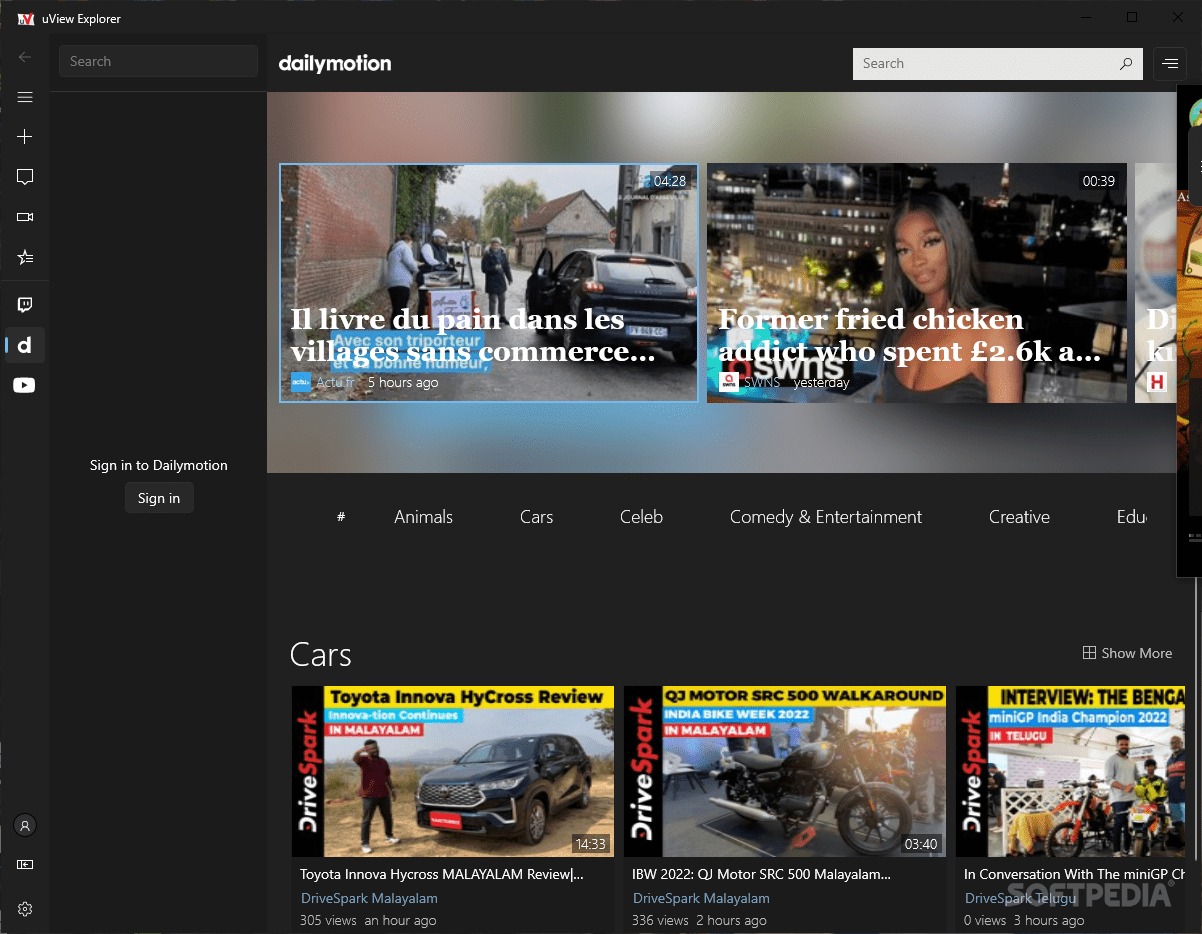Focus the Dailymotion Search box

pyautogui.click(x=998, y=63)
